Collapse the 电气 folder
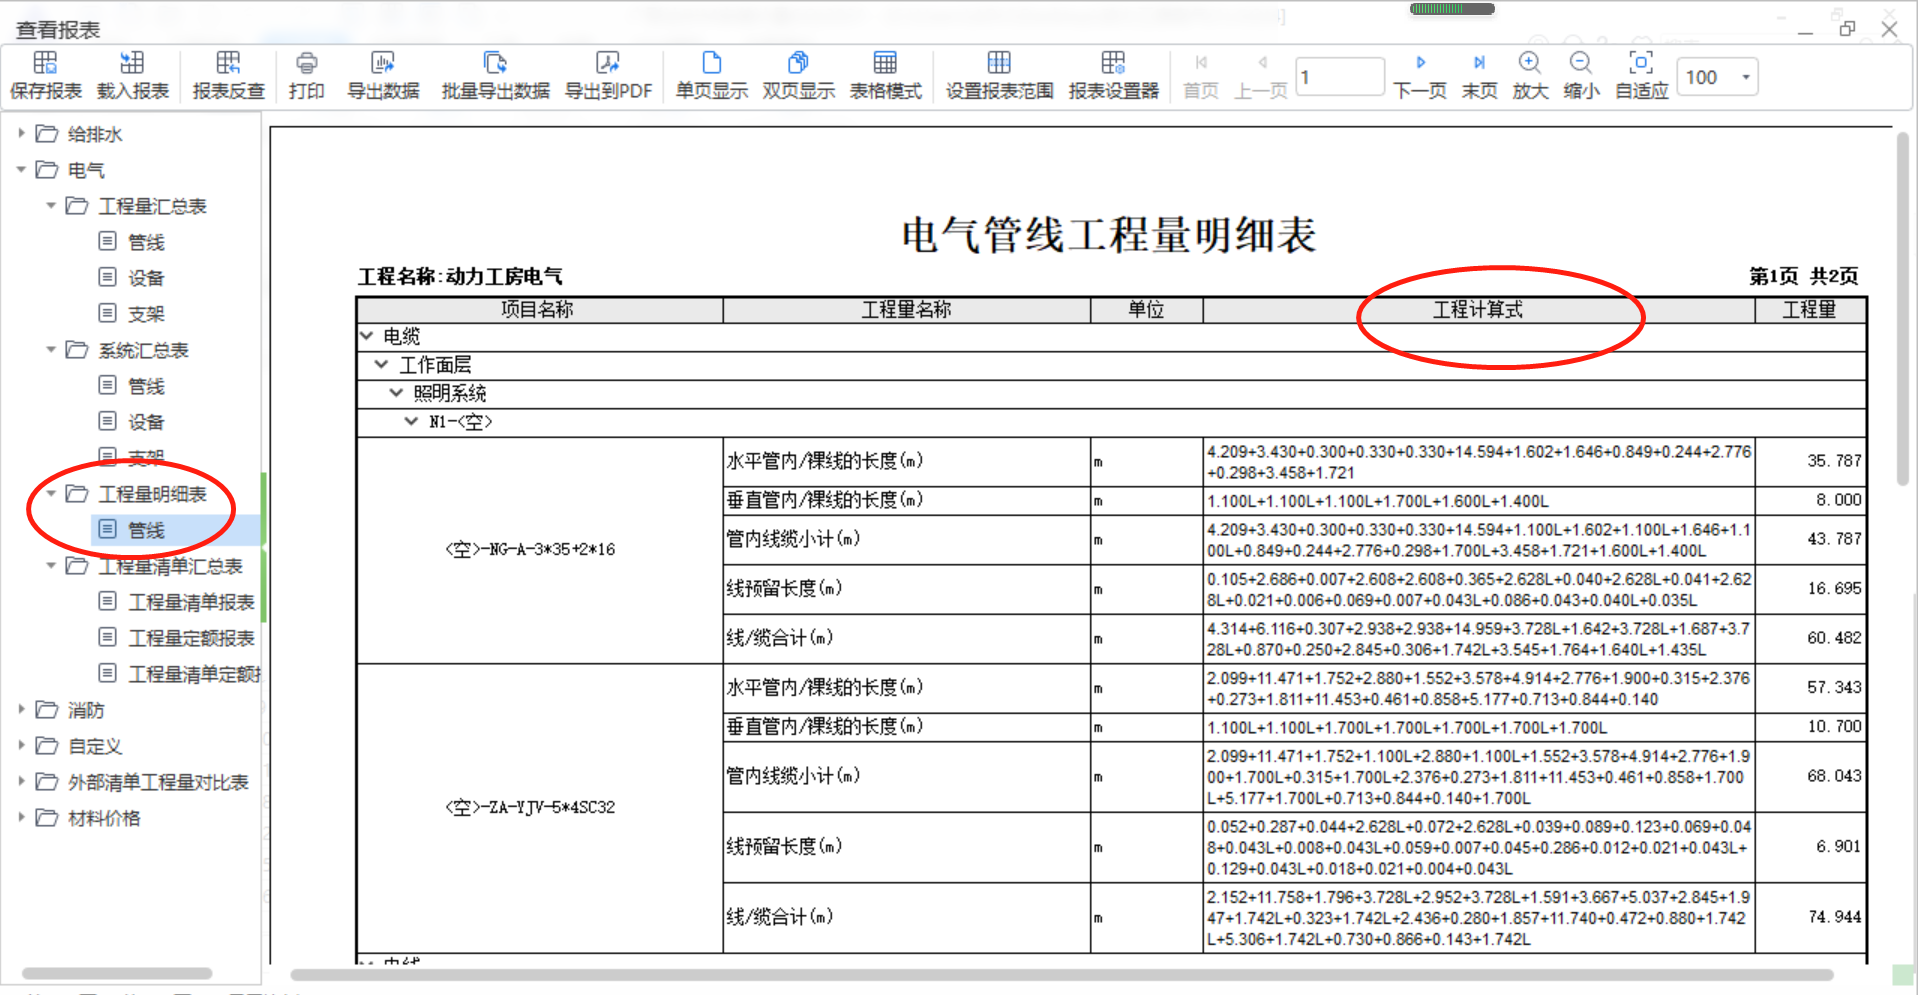 coord(21,169)
